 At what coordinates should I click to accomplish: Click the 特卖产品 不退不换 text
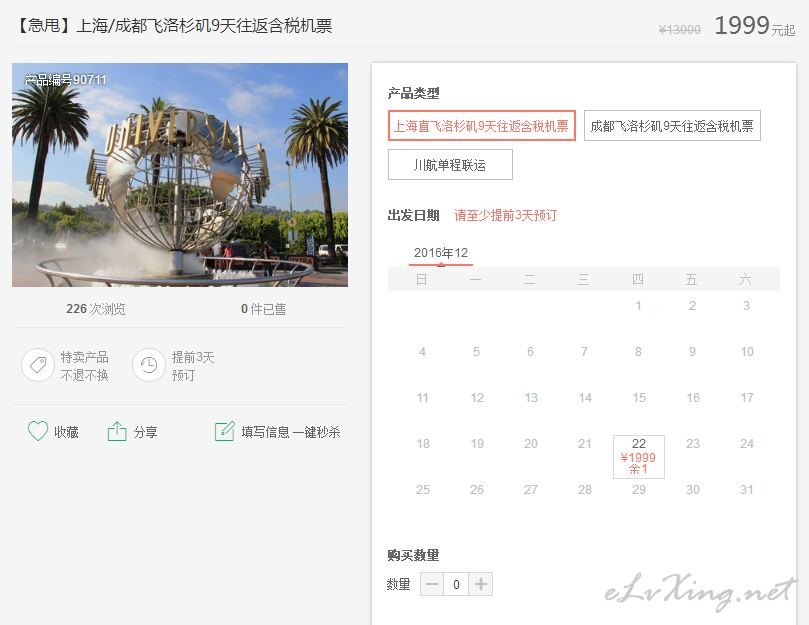pos(84,365)
